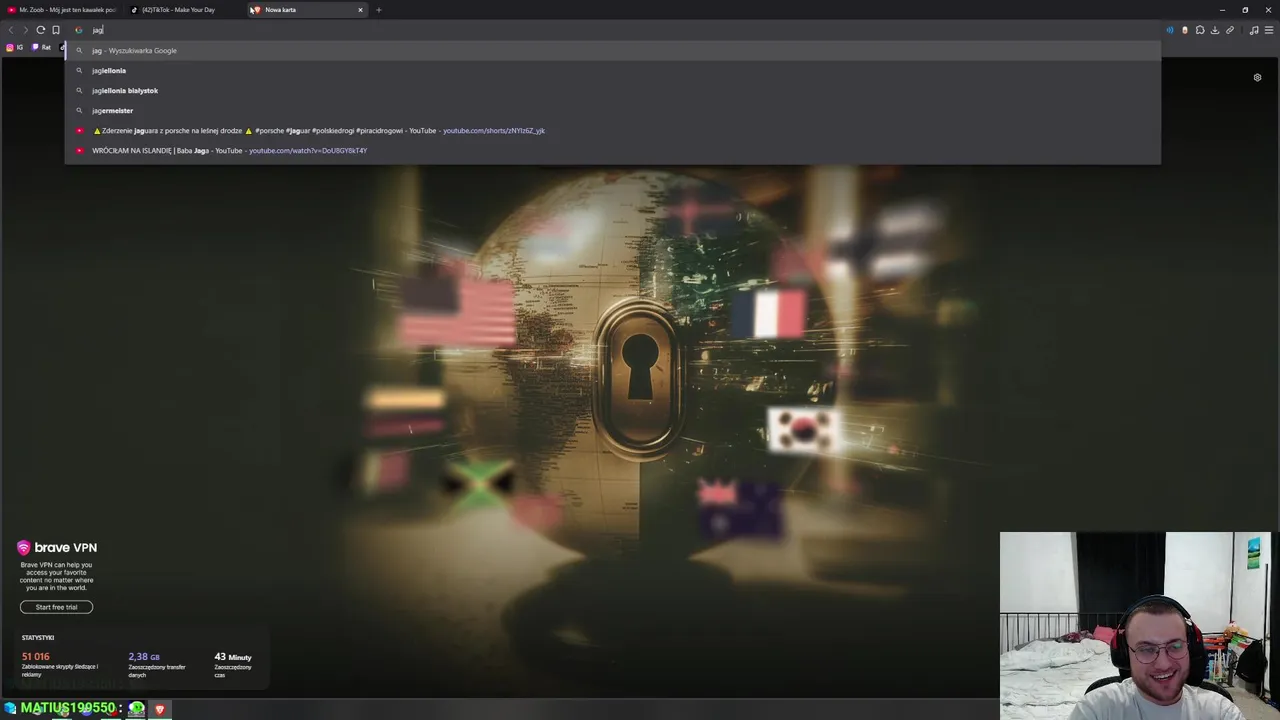Open the green character app in taskbar
This screenshot has width=1280, height=720.
click(x=137, y=709)
